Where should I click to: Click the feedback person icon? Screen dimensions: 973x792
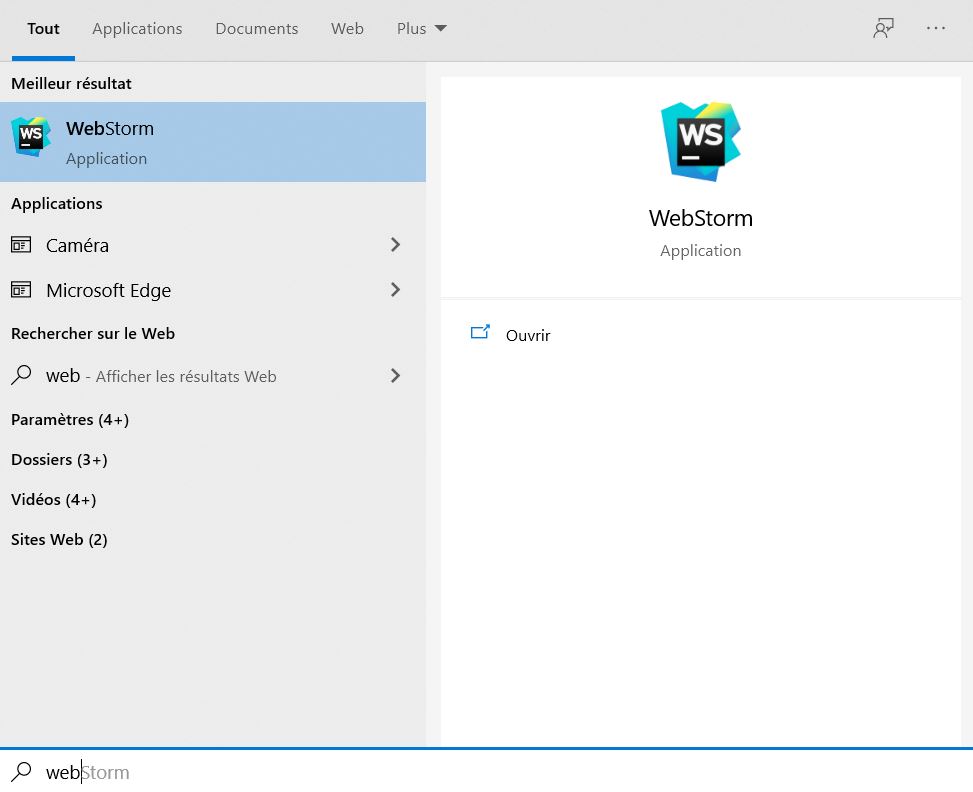click(884, 28)
